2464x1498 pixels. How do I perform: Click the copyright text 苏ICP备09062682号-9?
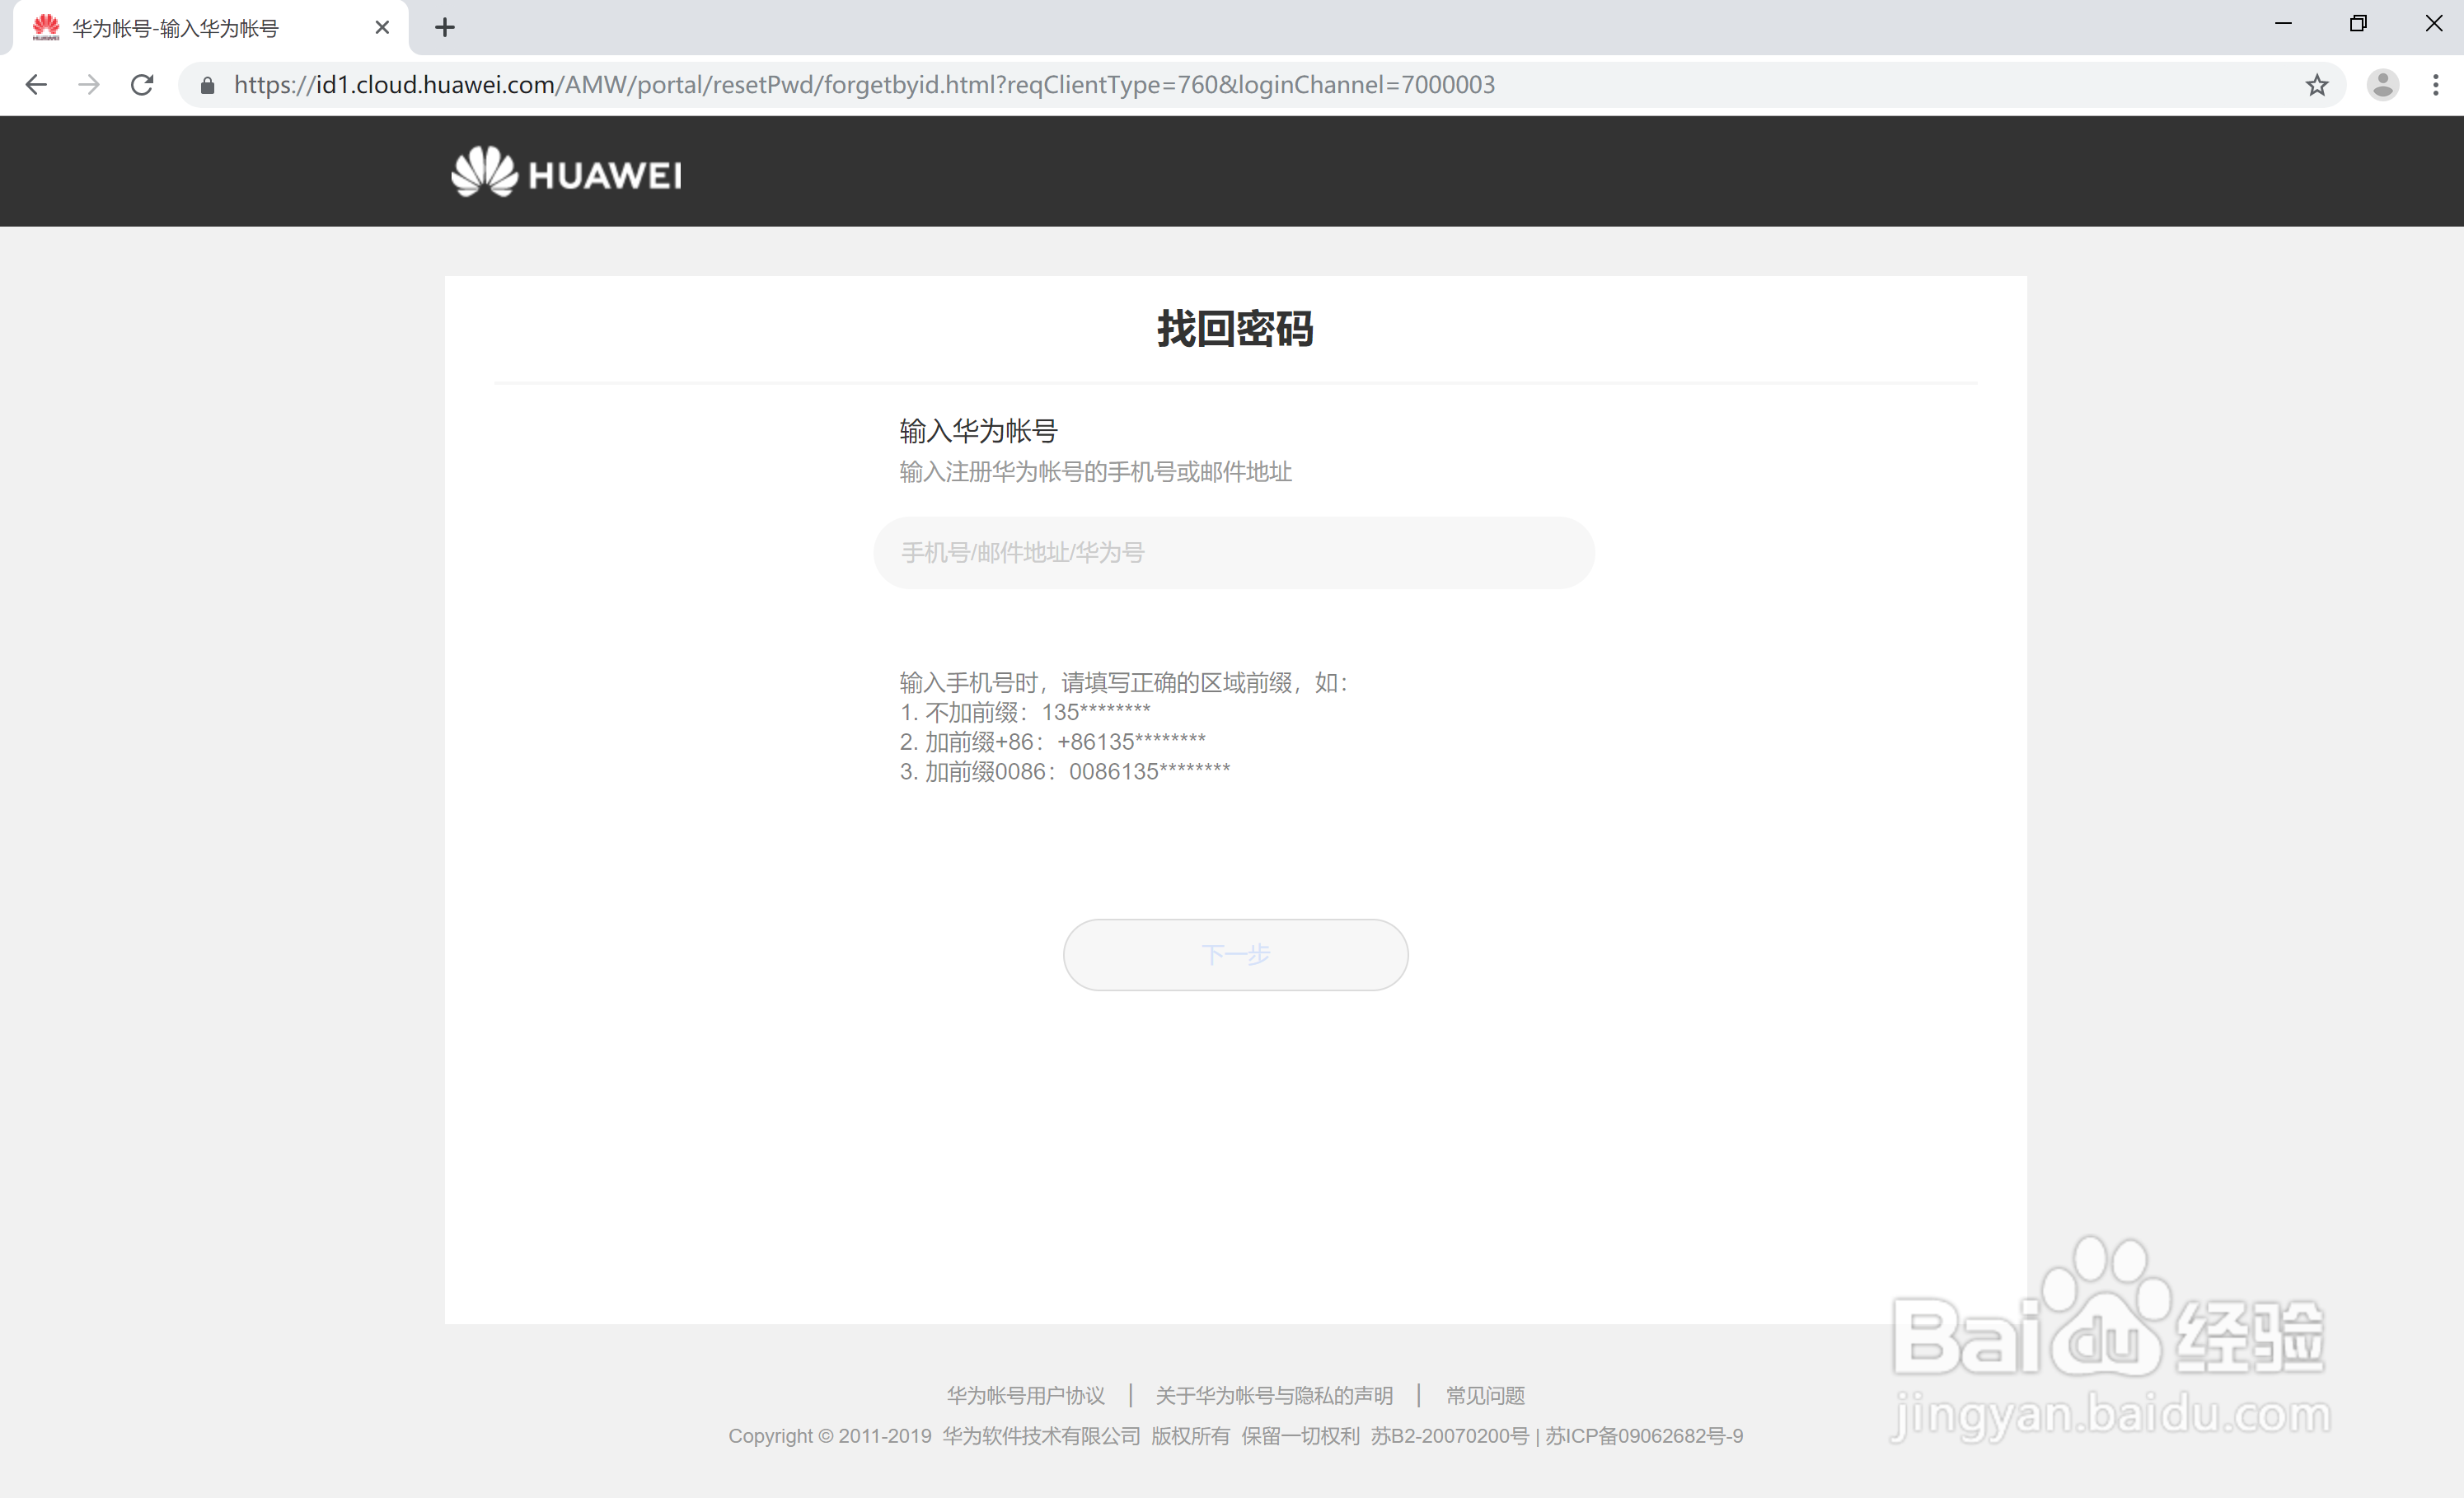tap(1644, 1435)
